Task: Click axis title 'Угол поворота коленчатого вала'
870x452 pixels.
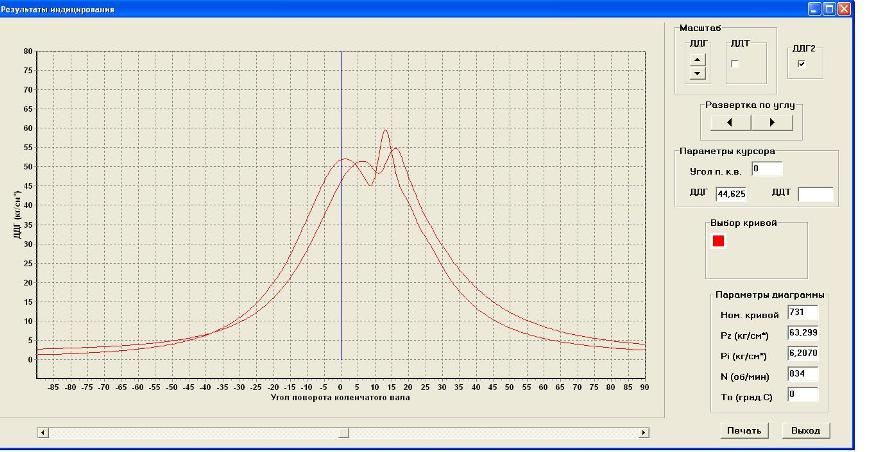Action: pos(340,397)
